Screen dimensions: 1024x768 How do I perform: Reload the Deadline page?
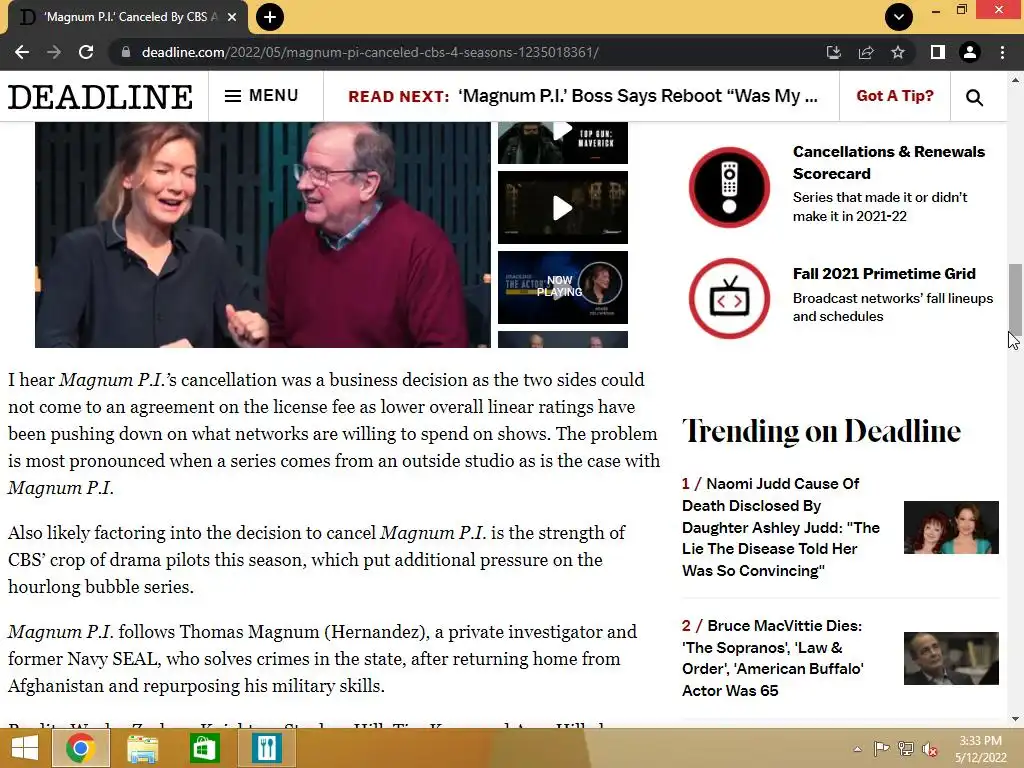tap(86, 52)
